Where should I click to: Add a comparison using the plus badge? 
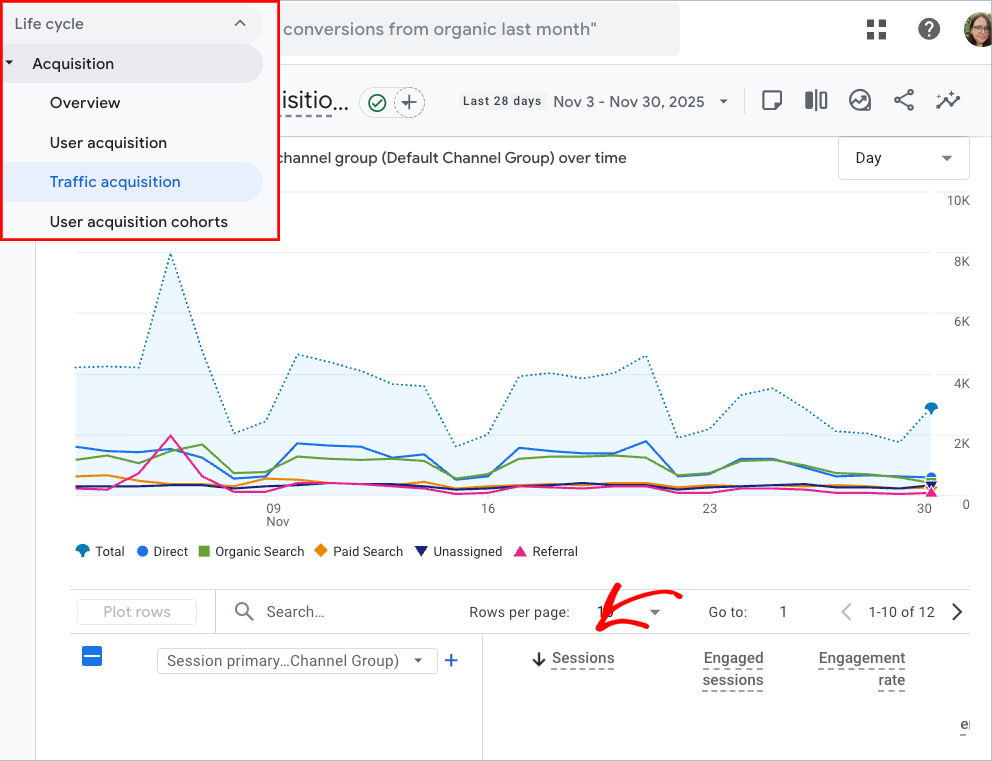coord(410,101)
